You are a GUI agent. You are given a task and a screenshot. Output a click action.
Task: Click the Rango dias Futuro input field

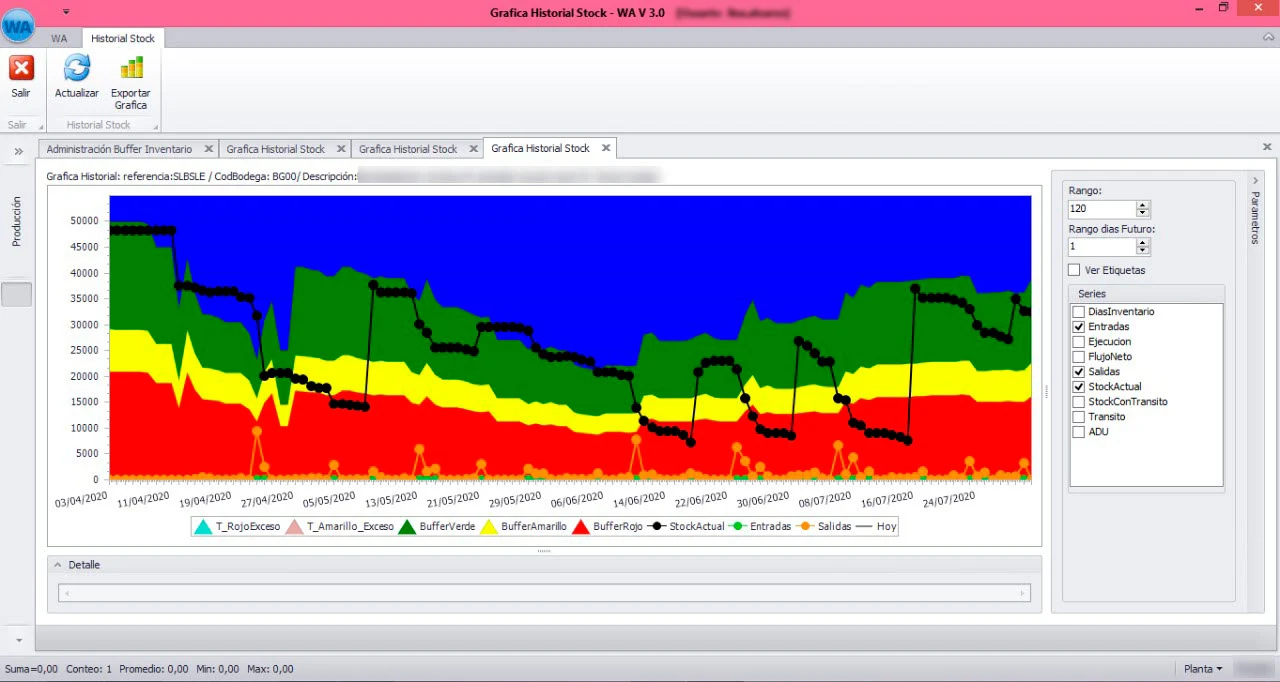coord(1101,246)
